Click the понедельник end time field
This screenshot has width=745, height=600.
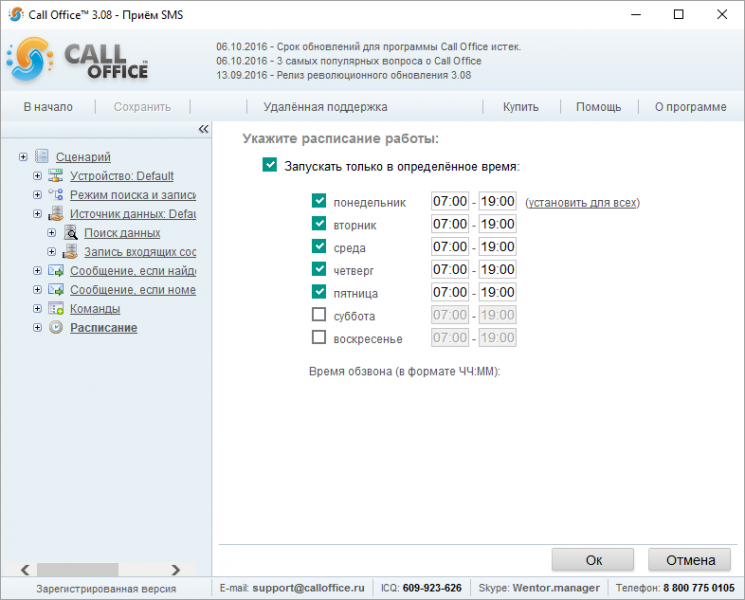pyautogui.click(x=497, y=201)
